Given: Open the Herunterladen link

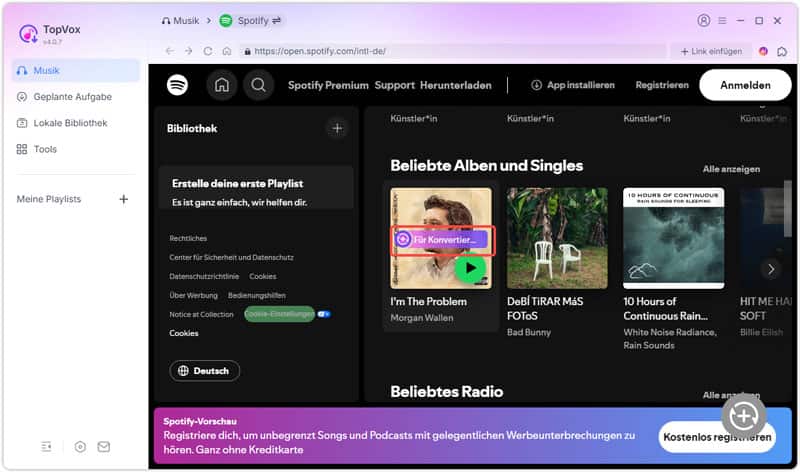Looking at the screenshot, I should [x=456, y=85].
